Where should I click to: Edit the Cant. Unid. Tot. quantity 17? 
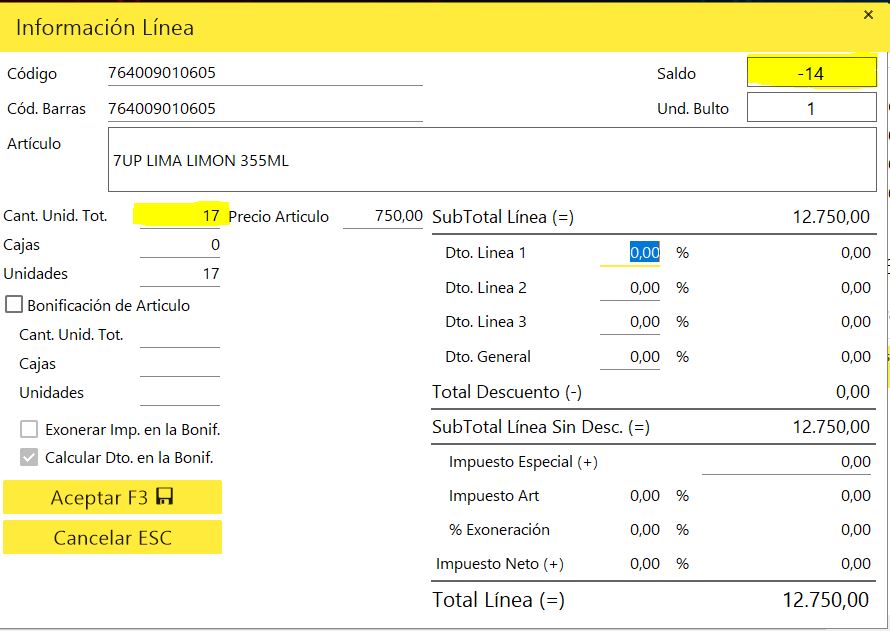(x=181, y=216)
